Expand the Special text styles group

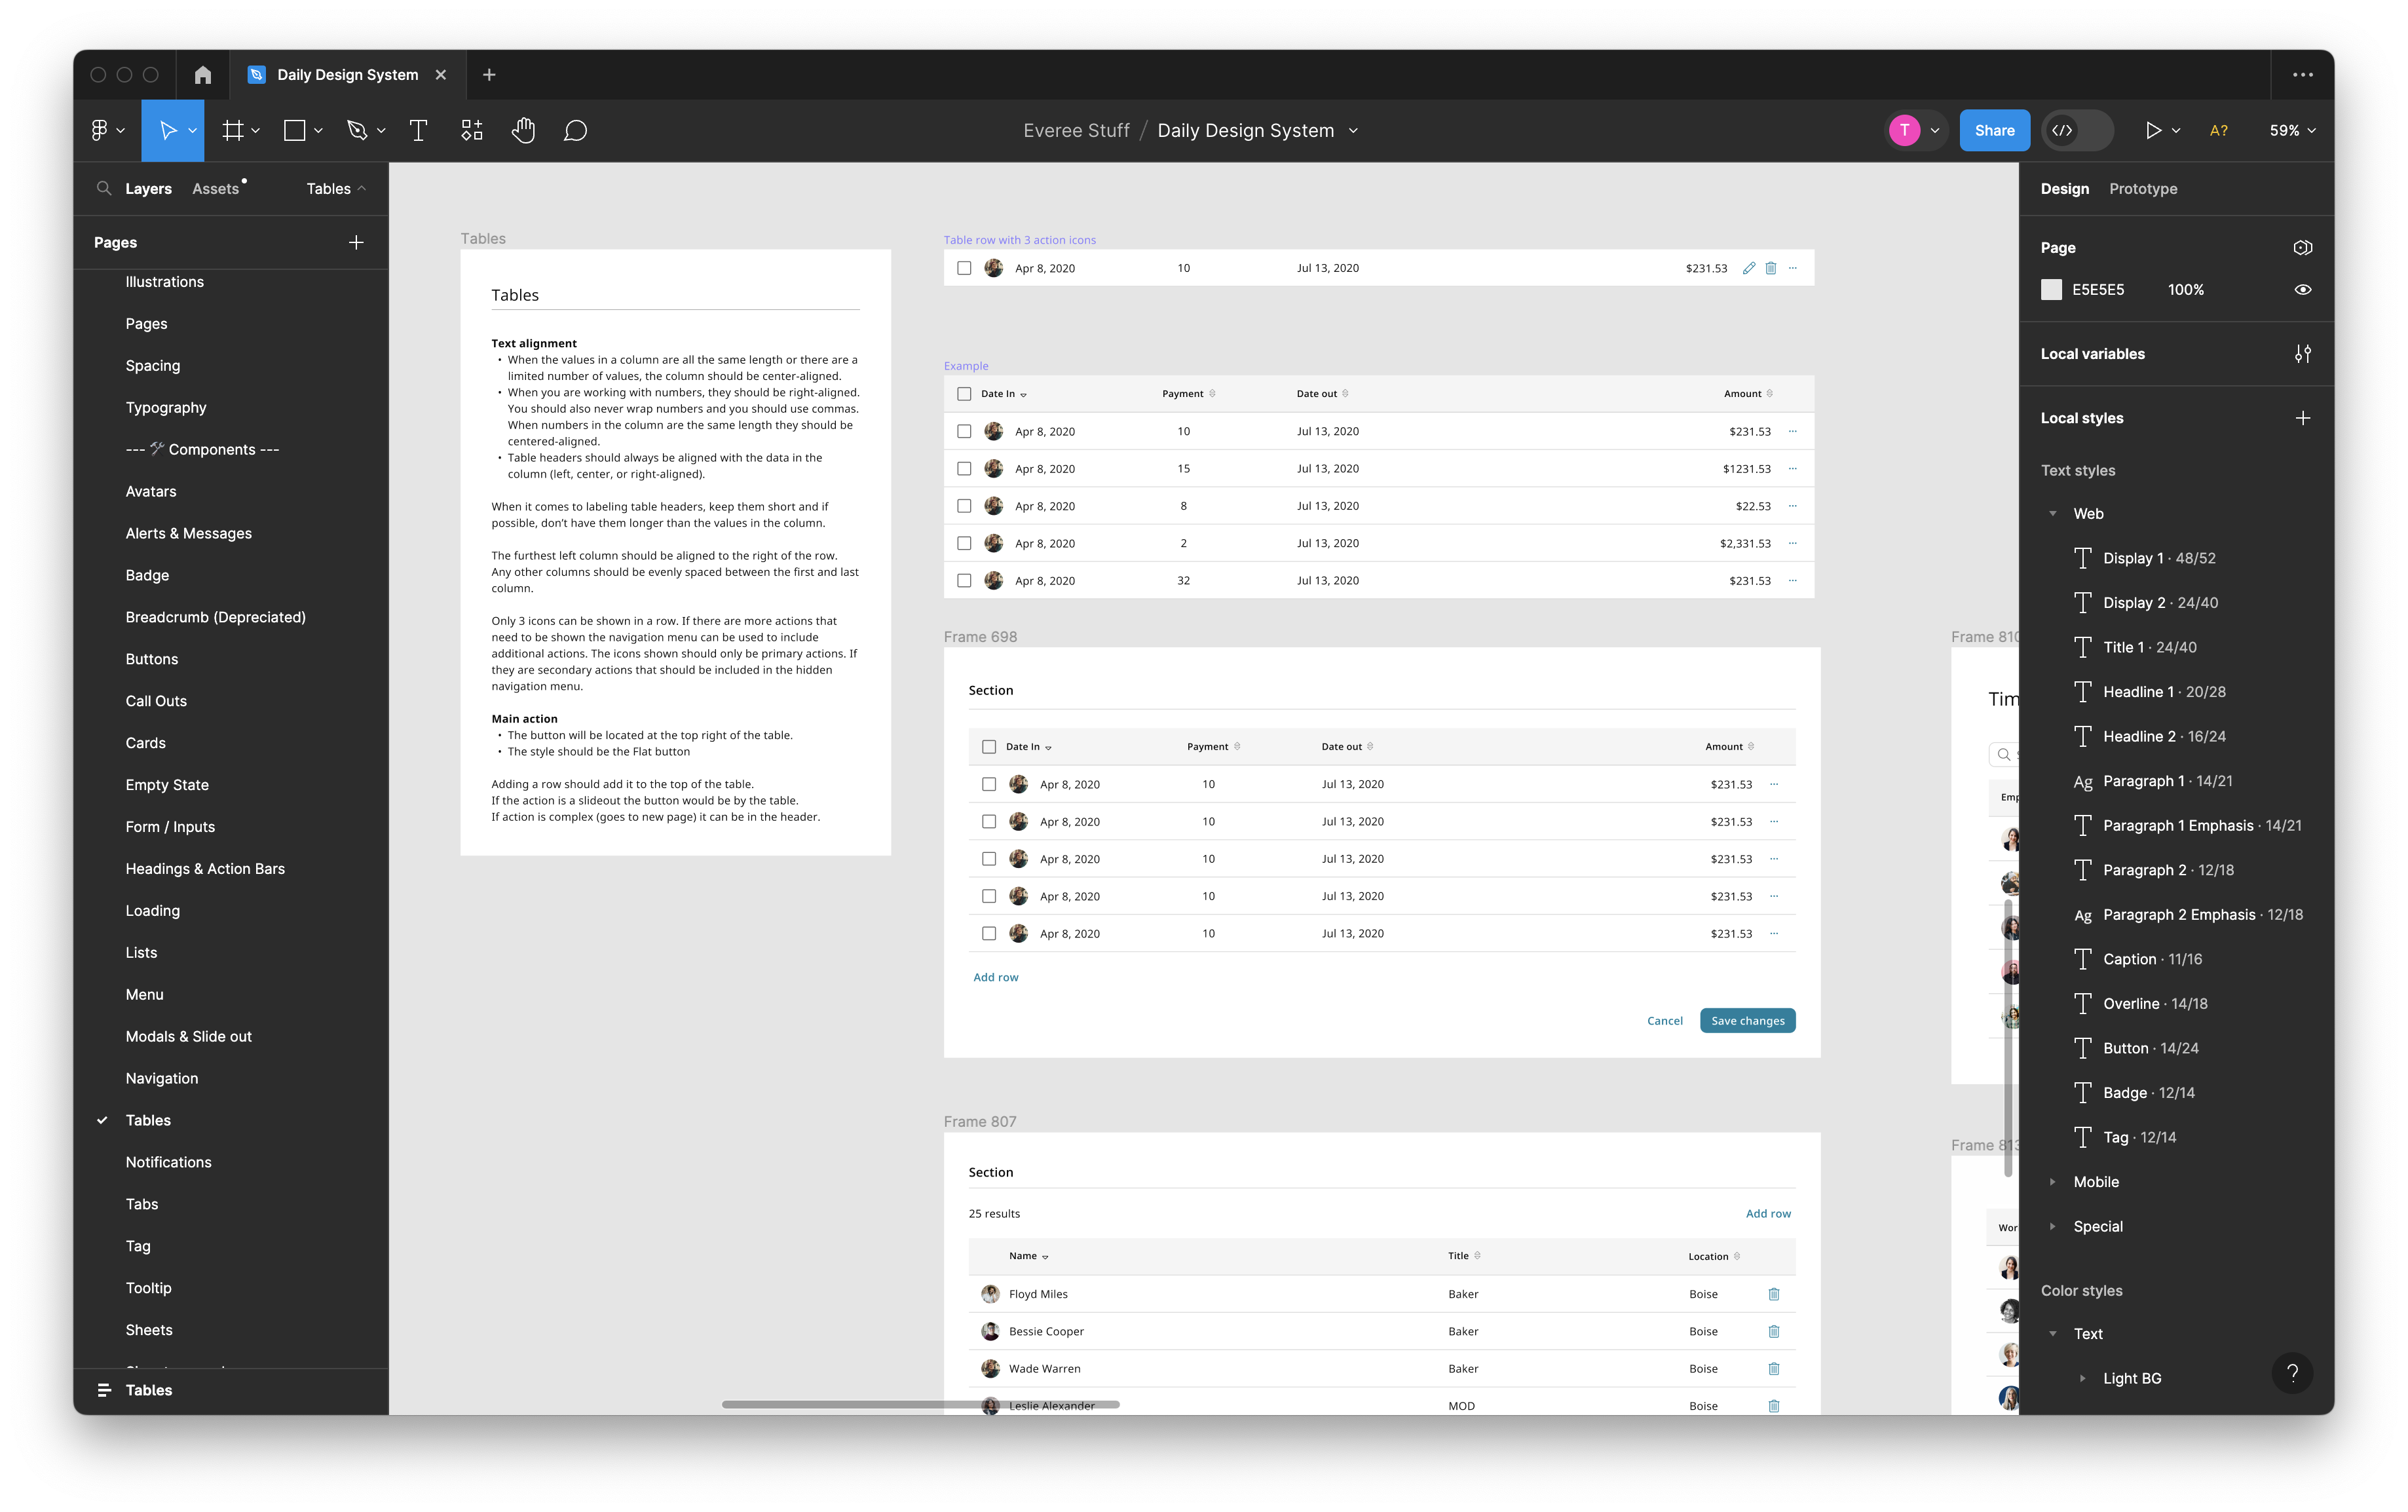pyautogui.click(x=2053, y=1226)
